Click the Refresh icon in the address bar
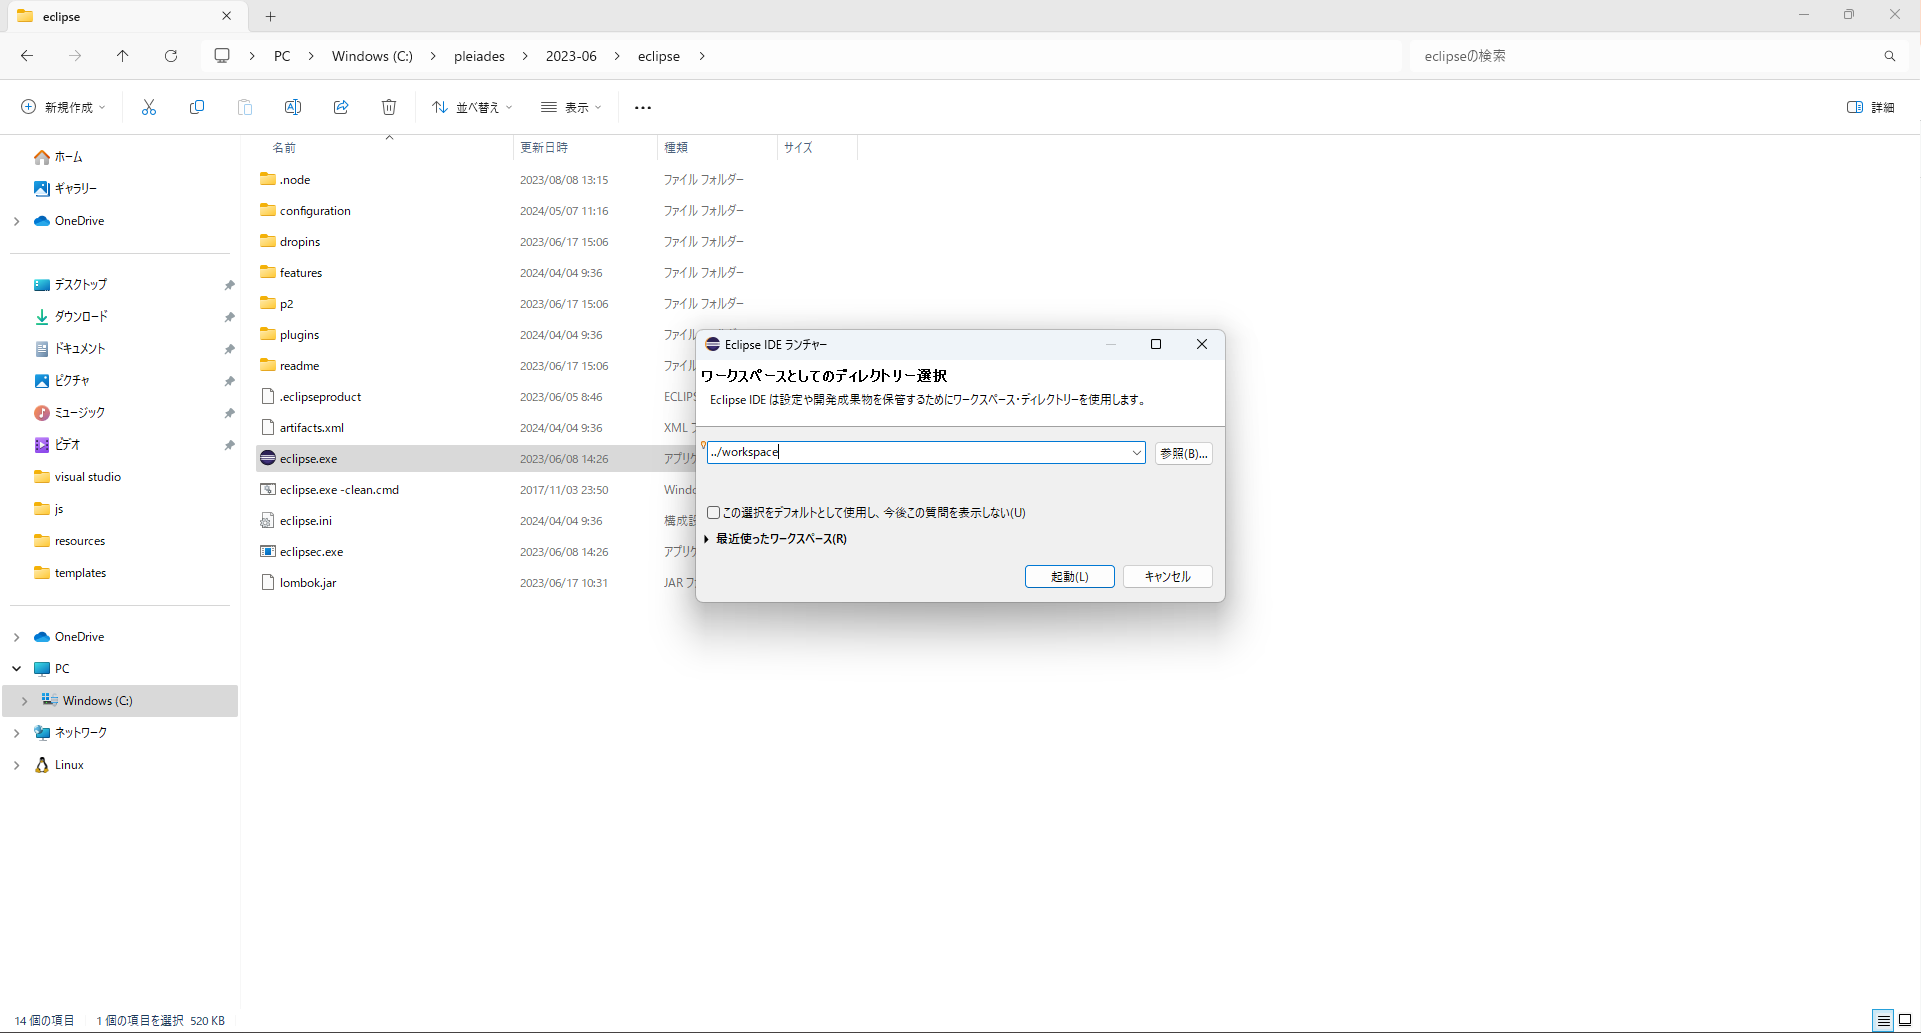This screenshot has height=1033, width=1921. (171, 56)
